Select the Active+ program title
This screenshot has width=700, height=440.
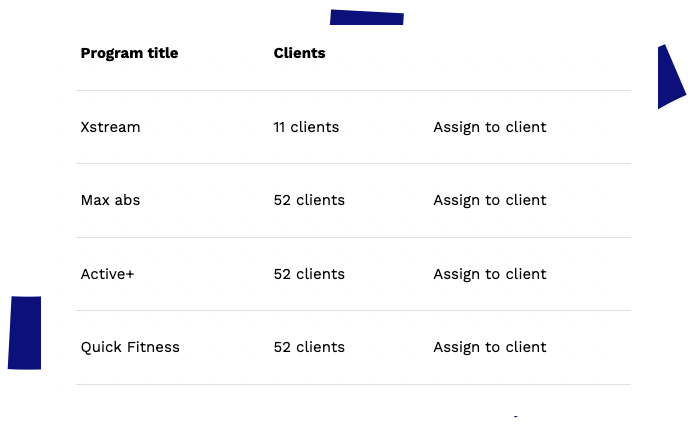[x=107, y=274]
